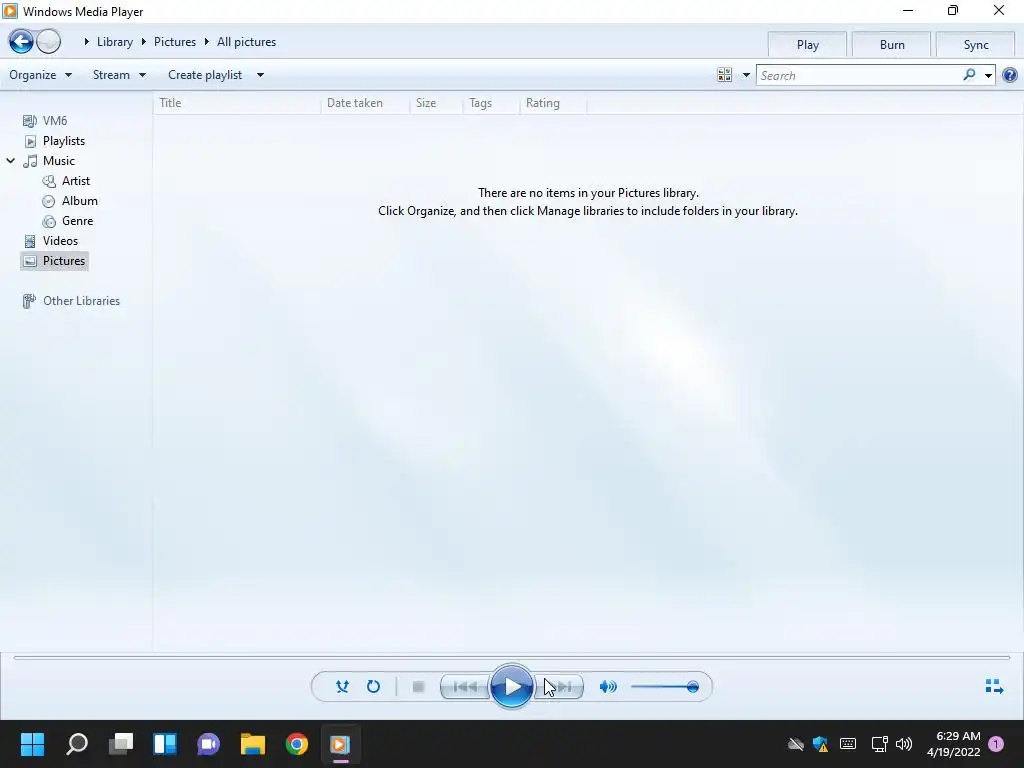Image resolution: width=1024 pixels, height=768 pixels.
Task: Sort by the Title column header
Action: click(x=237, y=103)
